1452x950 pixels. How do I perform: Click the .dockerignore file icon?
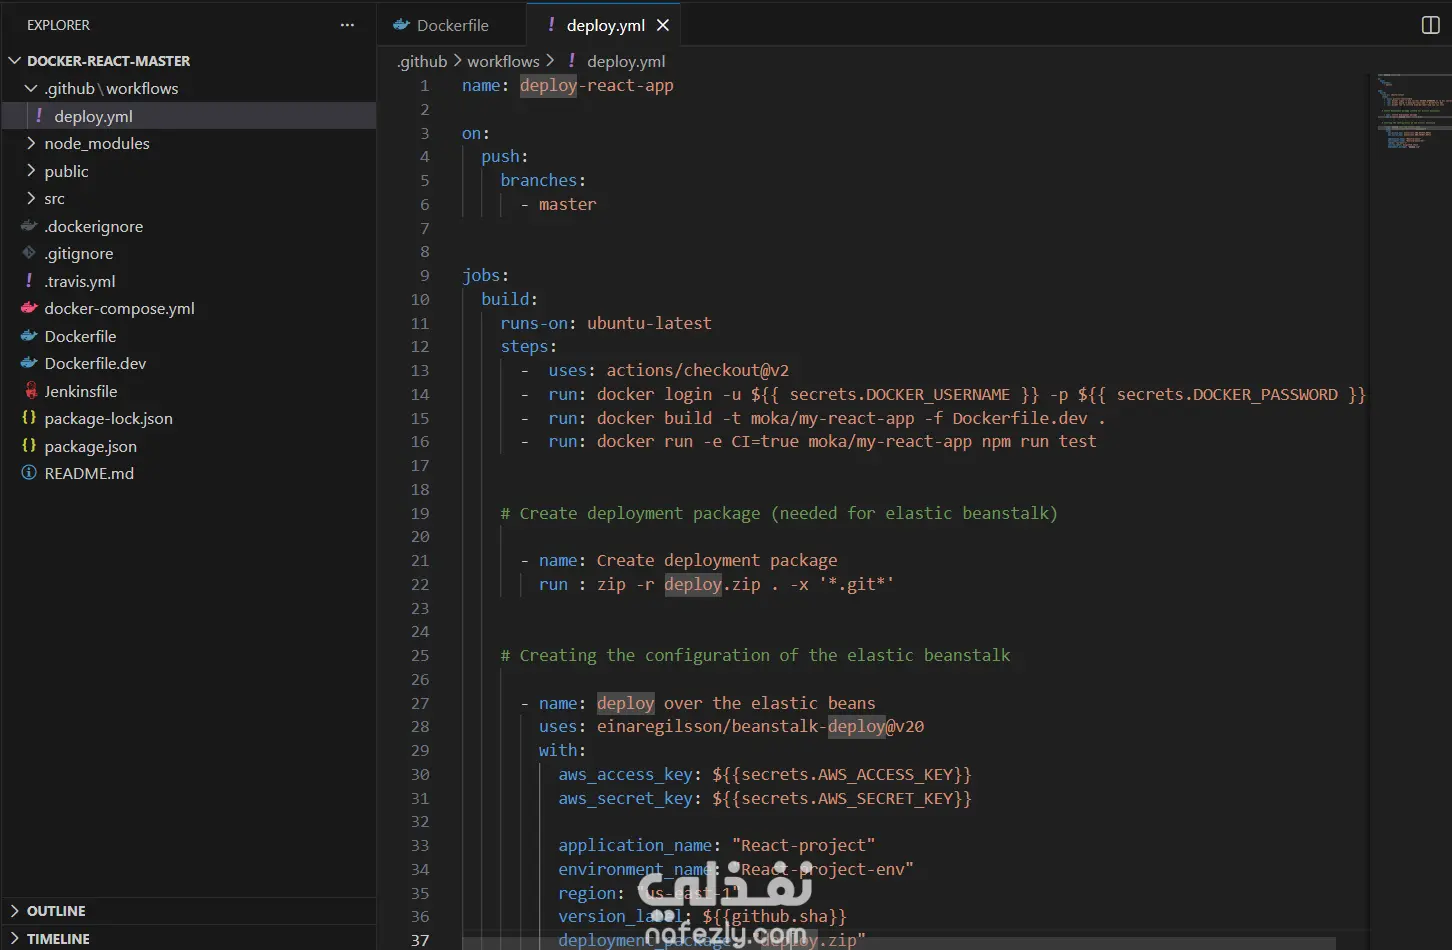pyautogui.click(x=29, y=226)
